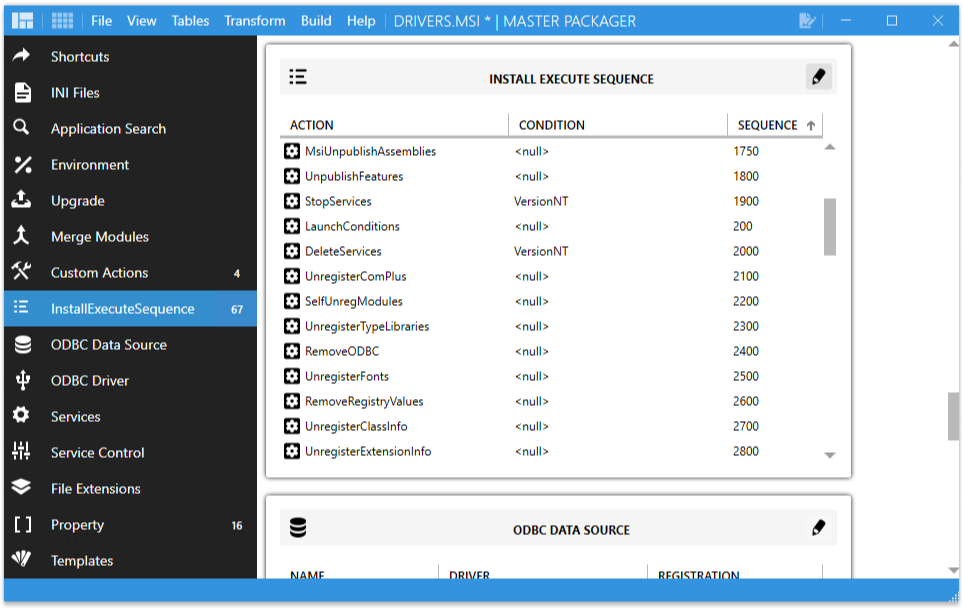This screenshot has width=963, height=610.
Task: Open the Transform menu
Action: (254, 21)
